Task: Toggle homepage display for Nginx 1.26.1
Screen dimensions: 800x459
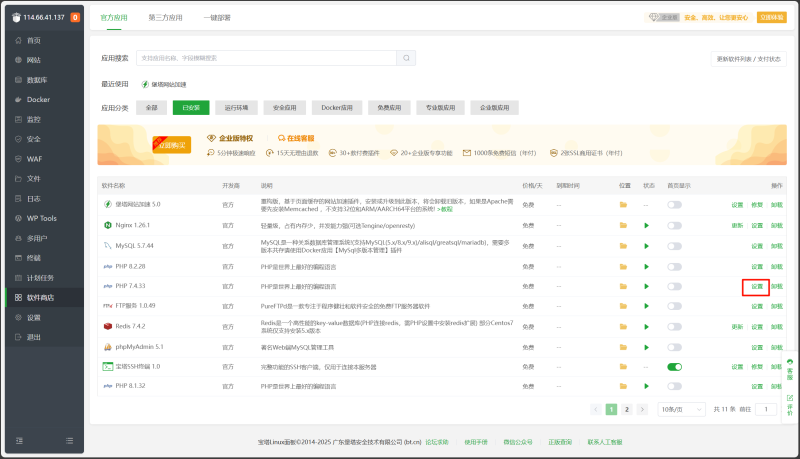Action: (x=674, y=225)
